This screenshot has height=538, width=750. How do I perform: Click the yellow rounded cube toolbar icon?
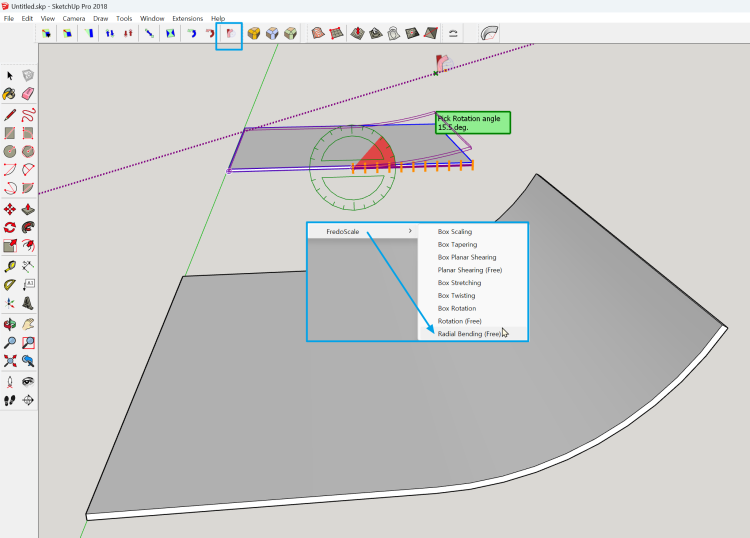pos(254,33)
